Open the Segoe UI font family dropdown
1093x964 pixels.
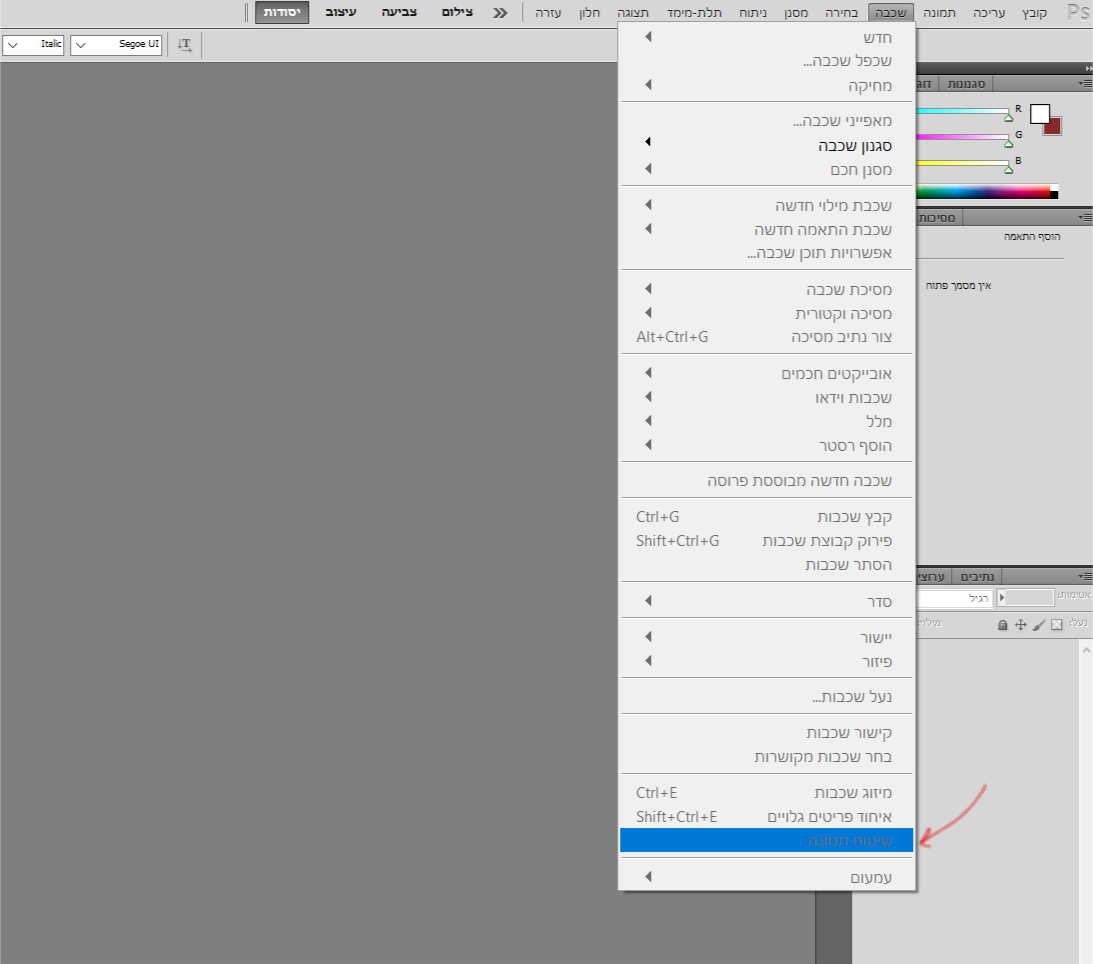point(116,45)
